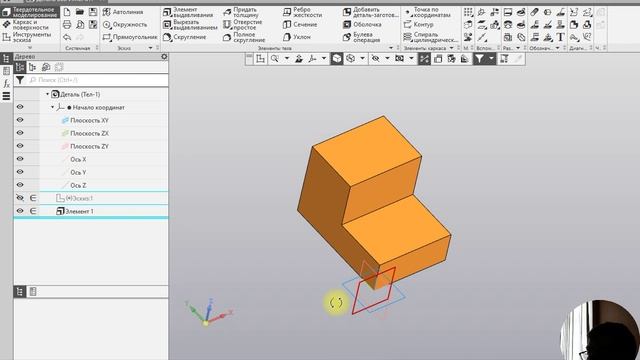Image resolution: width=640 pixels, height=360 pixels.
Task: Hide Элемент 1 with eye icon
Action: 20,211
